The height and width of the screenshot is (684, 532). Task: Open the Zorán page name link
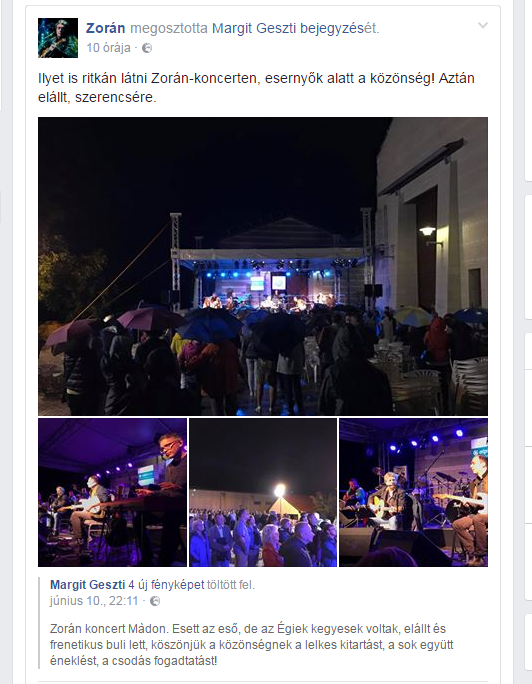106,28
